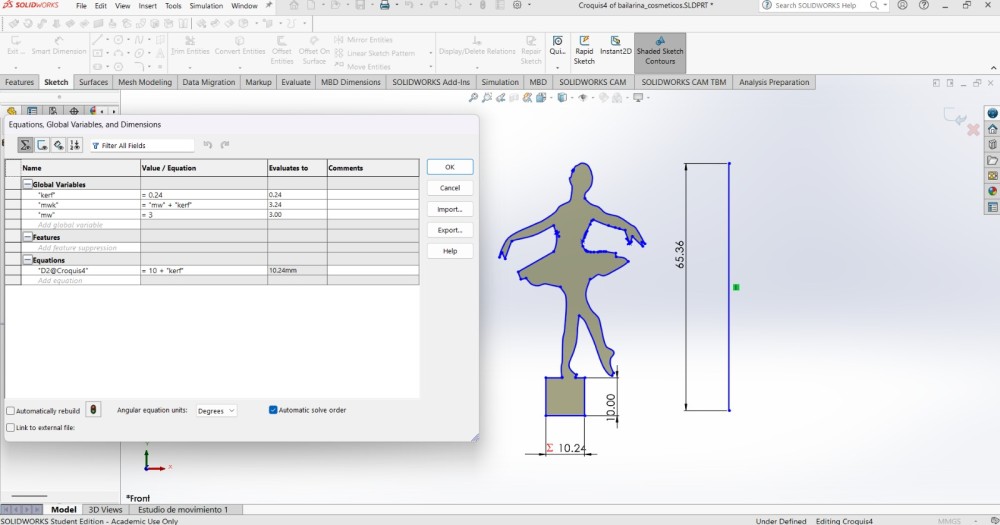Collapse the Global Variables section
The image size is (1000, 525).
(27, 184)
